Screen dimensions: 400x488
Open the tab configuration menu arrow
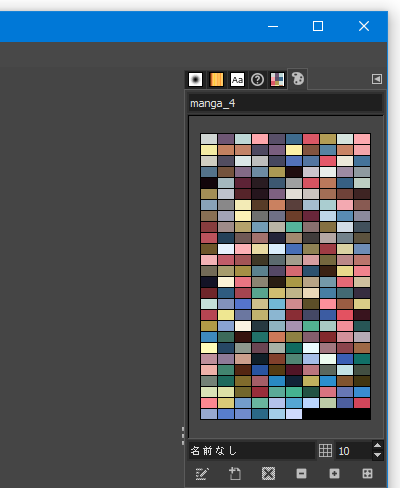(377, 79)
